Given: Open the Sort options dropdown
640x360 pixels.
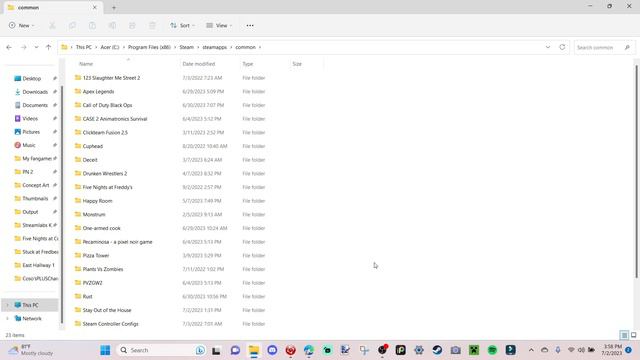Looking at the screenshot, I should click(x=182, y=26).
